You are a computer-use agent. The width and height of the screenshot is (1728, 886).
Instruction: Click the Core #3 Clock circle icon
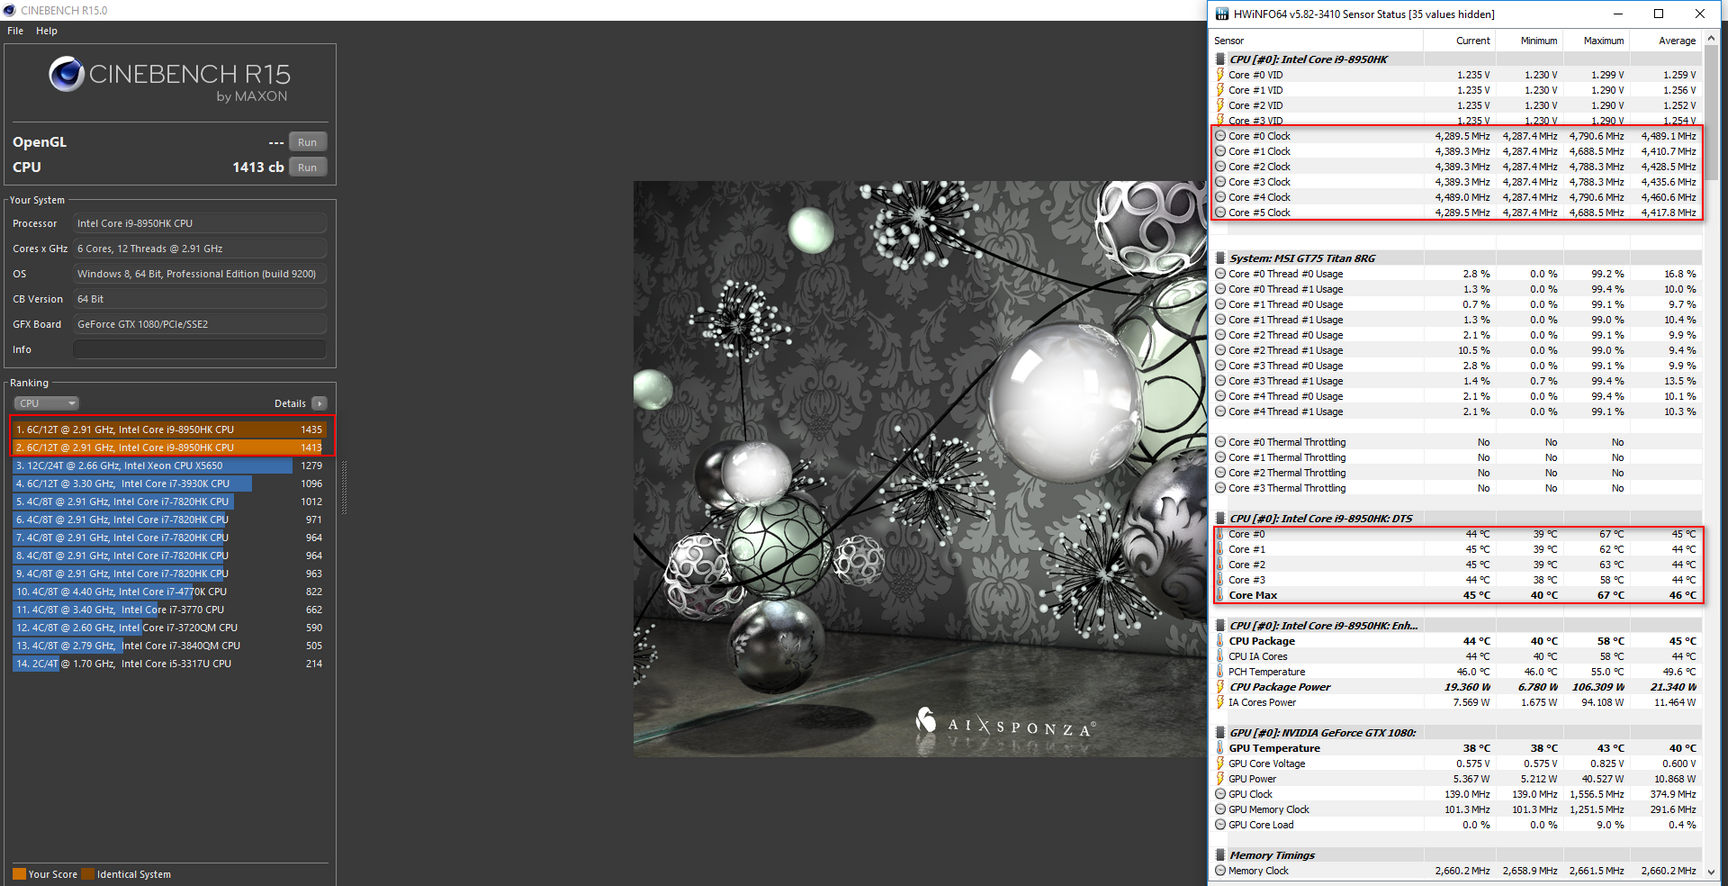tap(1220, 182)
